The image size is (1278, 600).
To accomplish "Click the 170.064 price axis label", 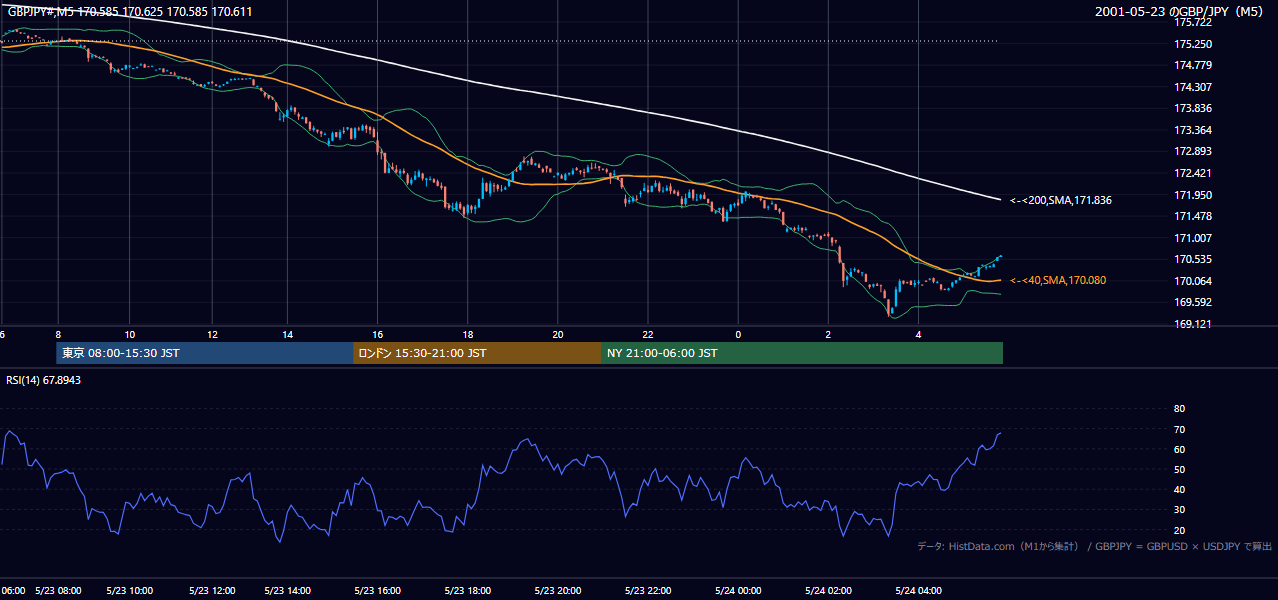I will coord(1192,281).
